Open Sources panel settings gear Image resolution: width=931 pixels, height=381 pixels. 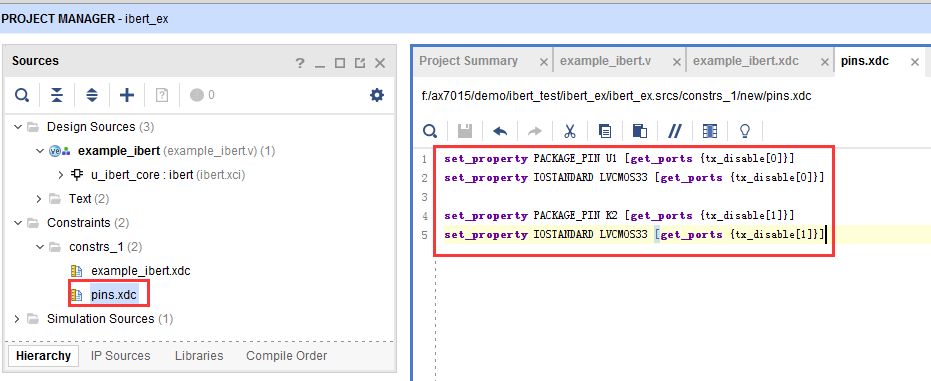(x=377, y=95)
